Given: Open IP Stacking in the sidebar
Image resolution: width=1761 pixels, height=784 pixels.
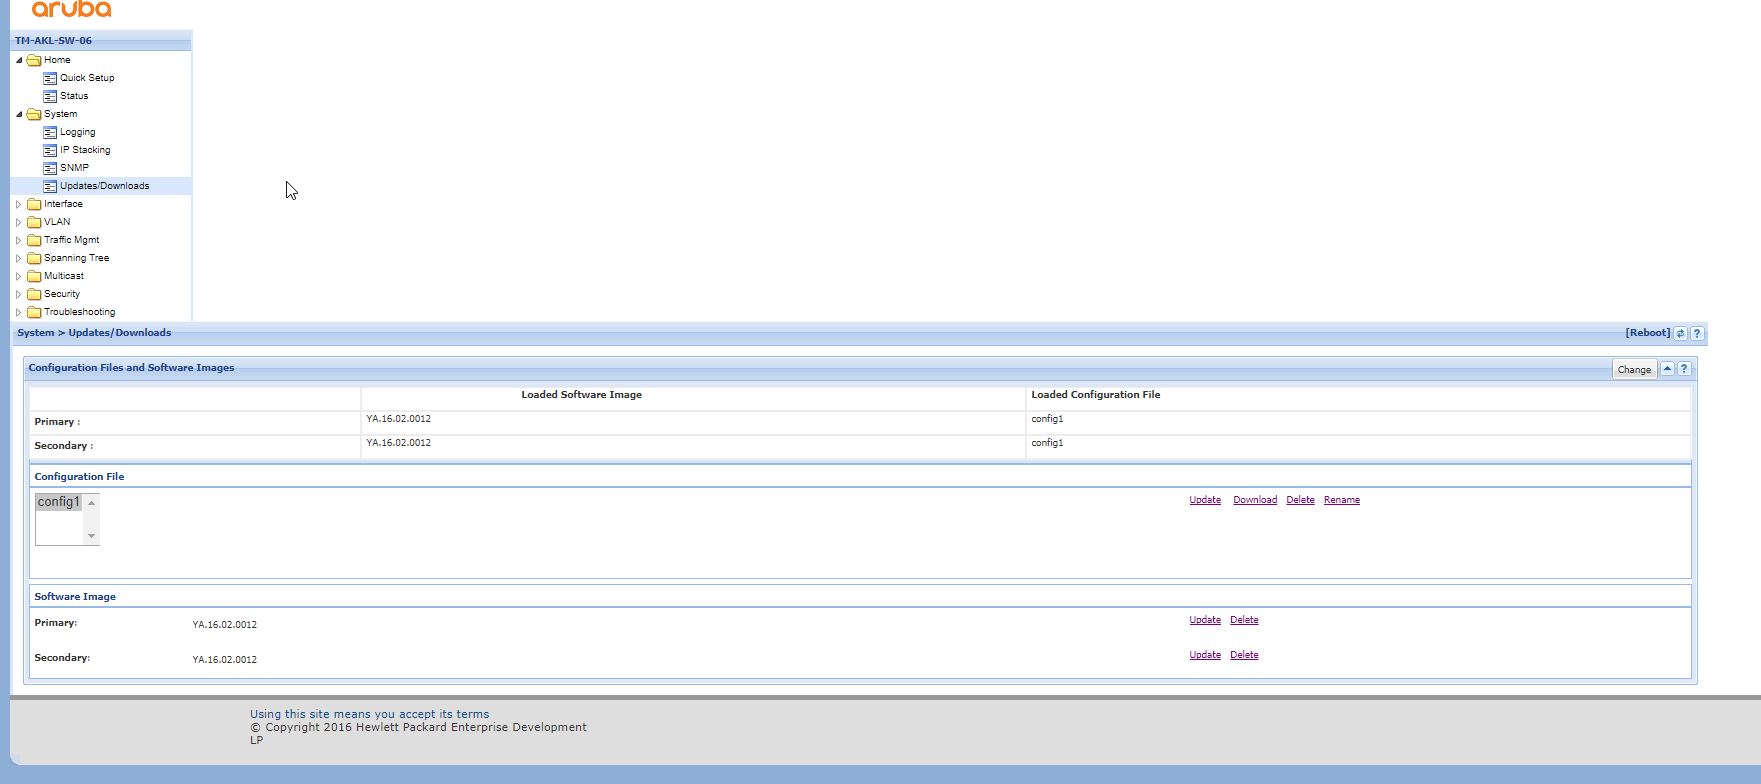Looking at the screenshot, I should tap(85, 150).
